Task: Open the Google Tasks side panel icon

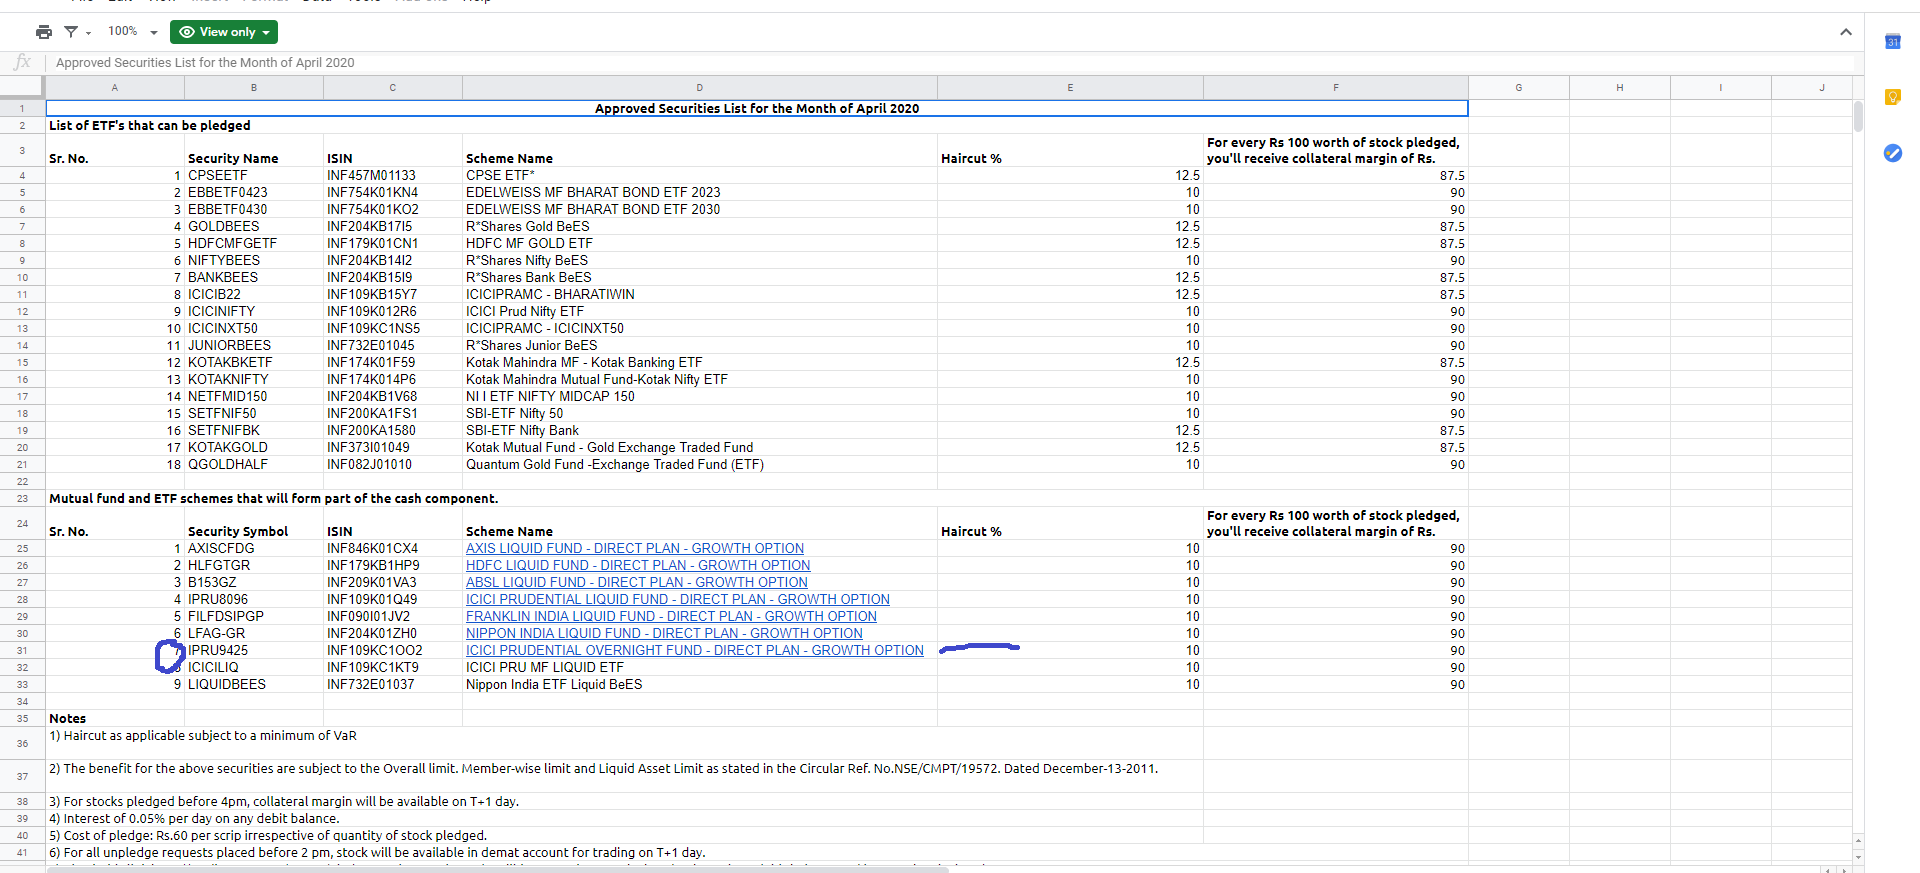Action: pos(1892,153)
